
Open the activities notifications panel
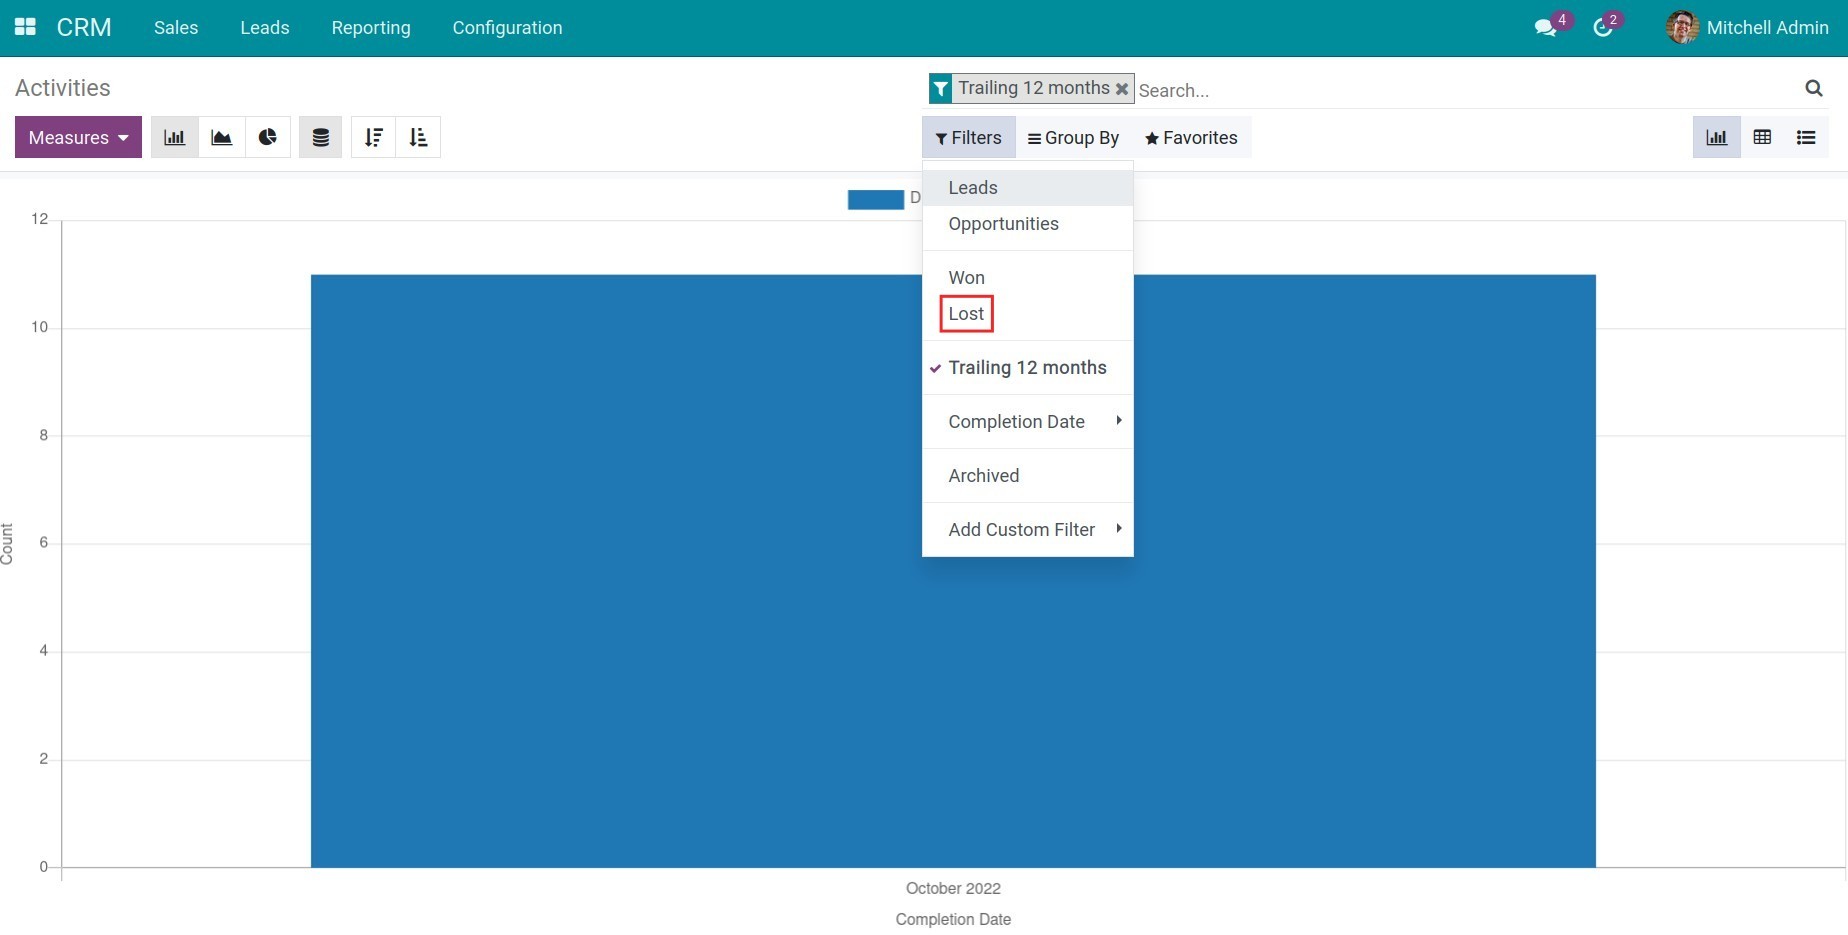[1604, 27]
